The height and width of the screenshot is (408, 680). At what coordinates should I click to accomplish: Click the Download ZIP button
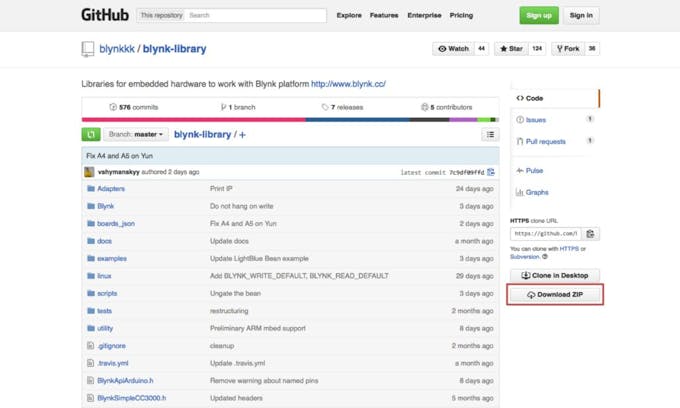coord(554,295)
